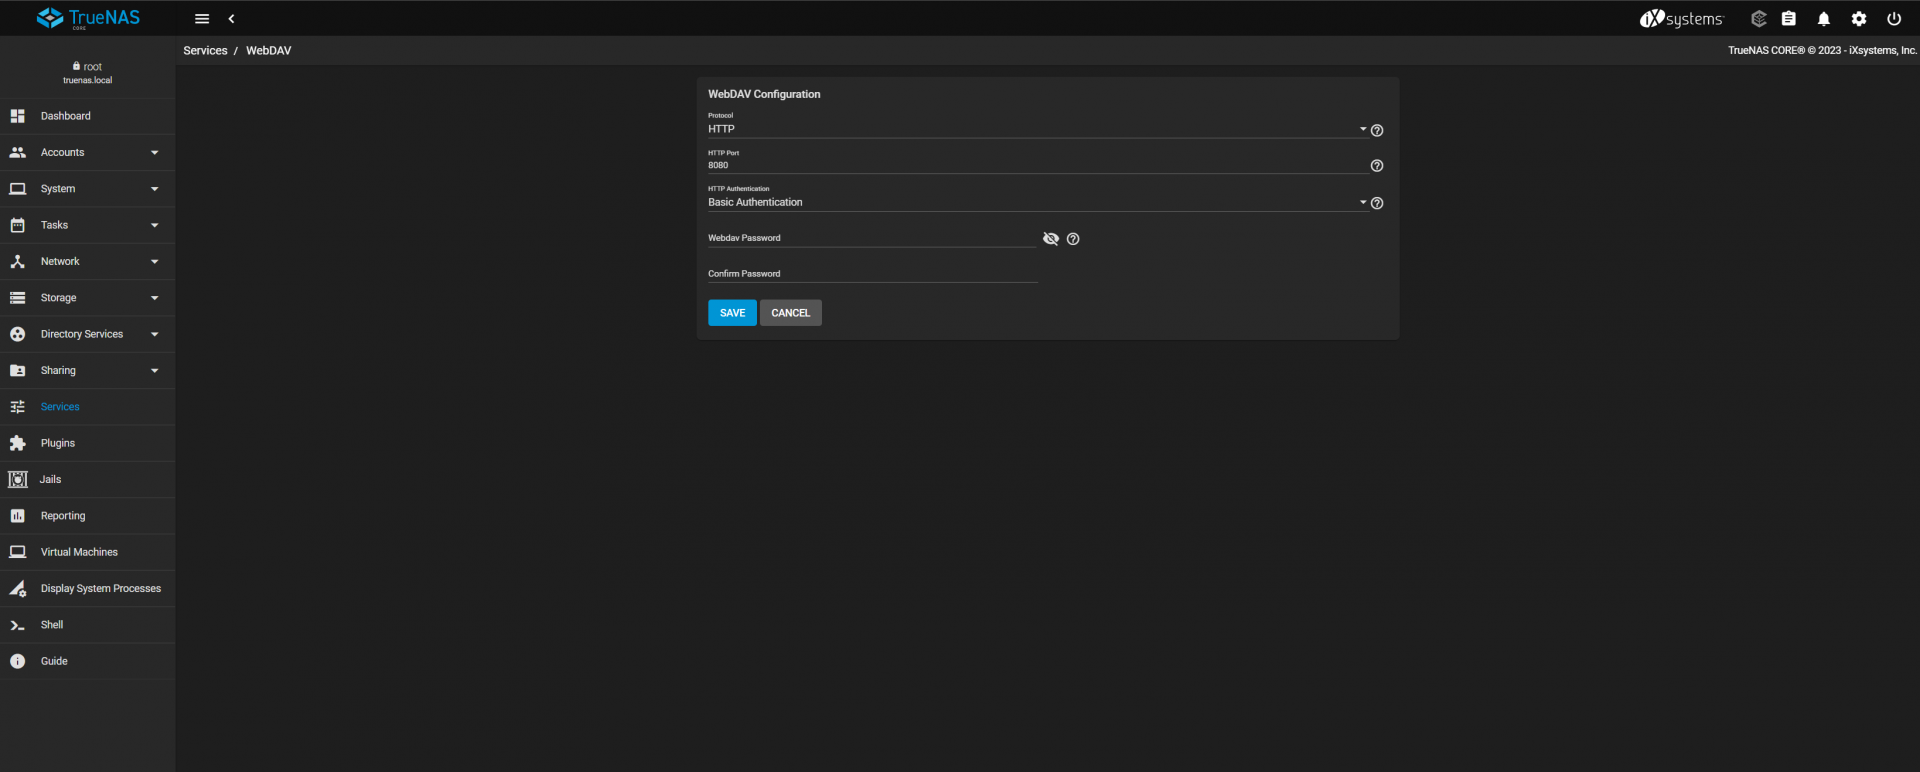Viewport: 1920px width, 772px height.
Task: Focus the HTTP Port field
Action: [1037, 166]
